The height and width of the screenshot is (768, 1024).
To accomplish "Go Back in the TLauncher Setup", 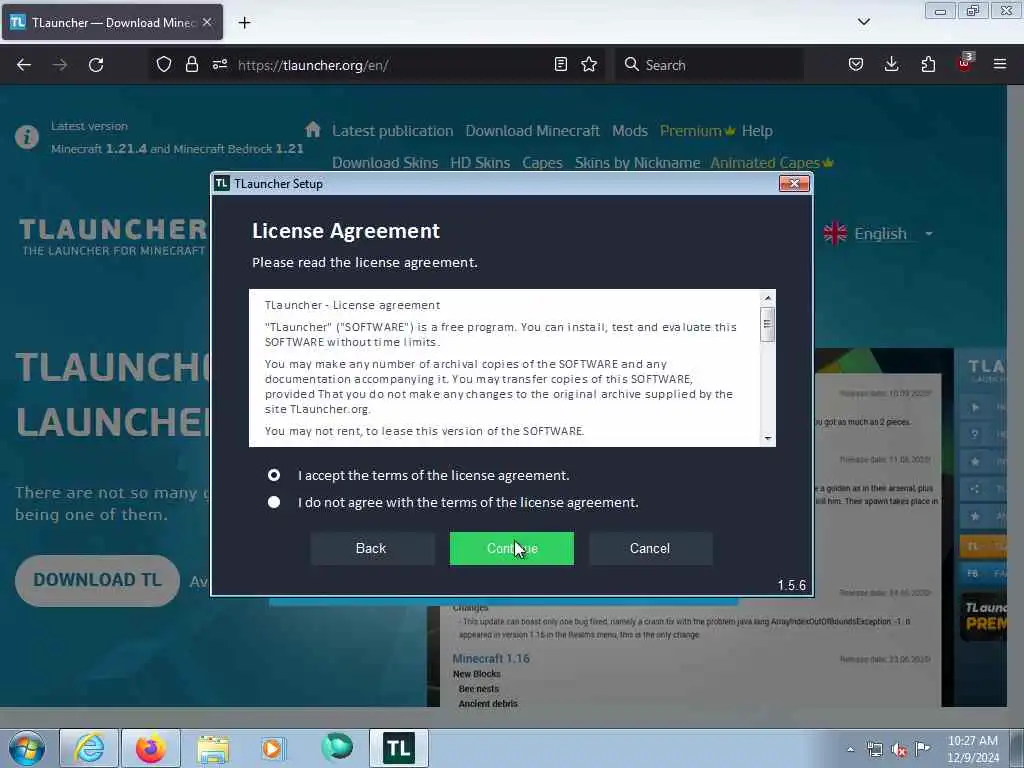I will click(371, 548).
